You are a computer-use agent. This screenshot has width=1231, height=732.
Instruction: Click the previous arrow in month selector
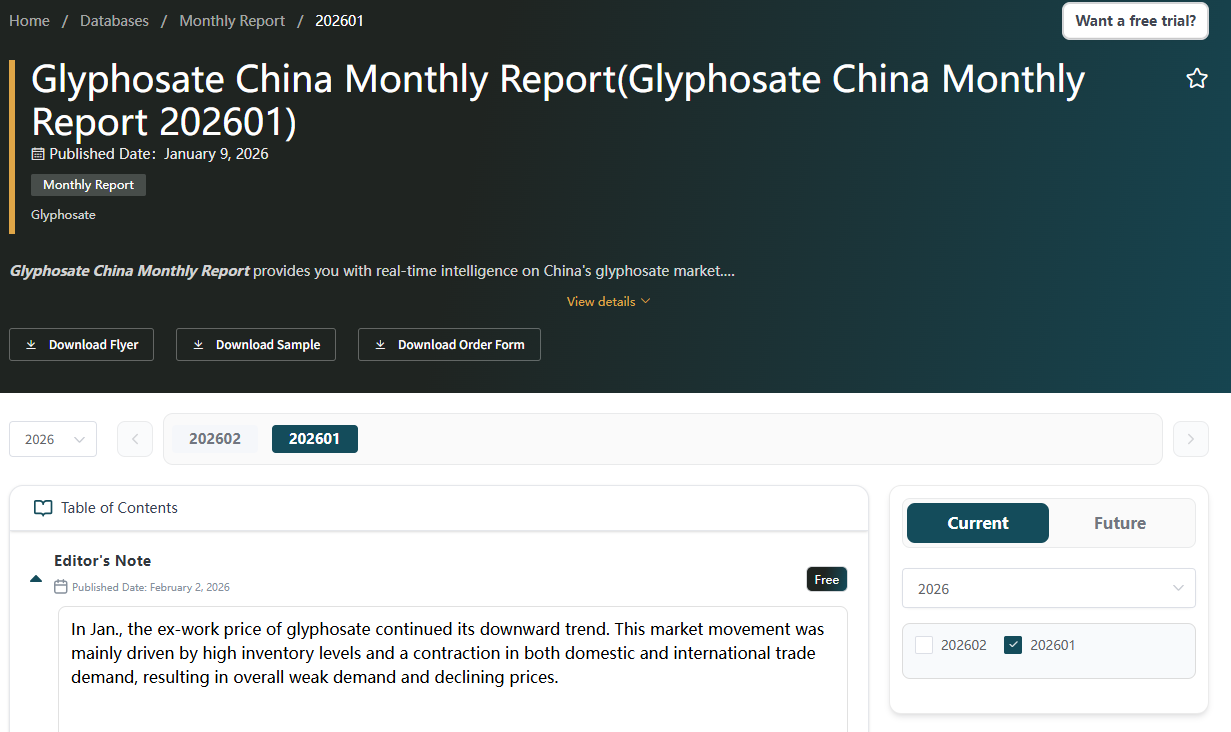135,439
